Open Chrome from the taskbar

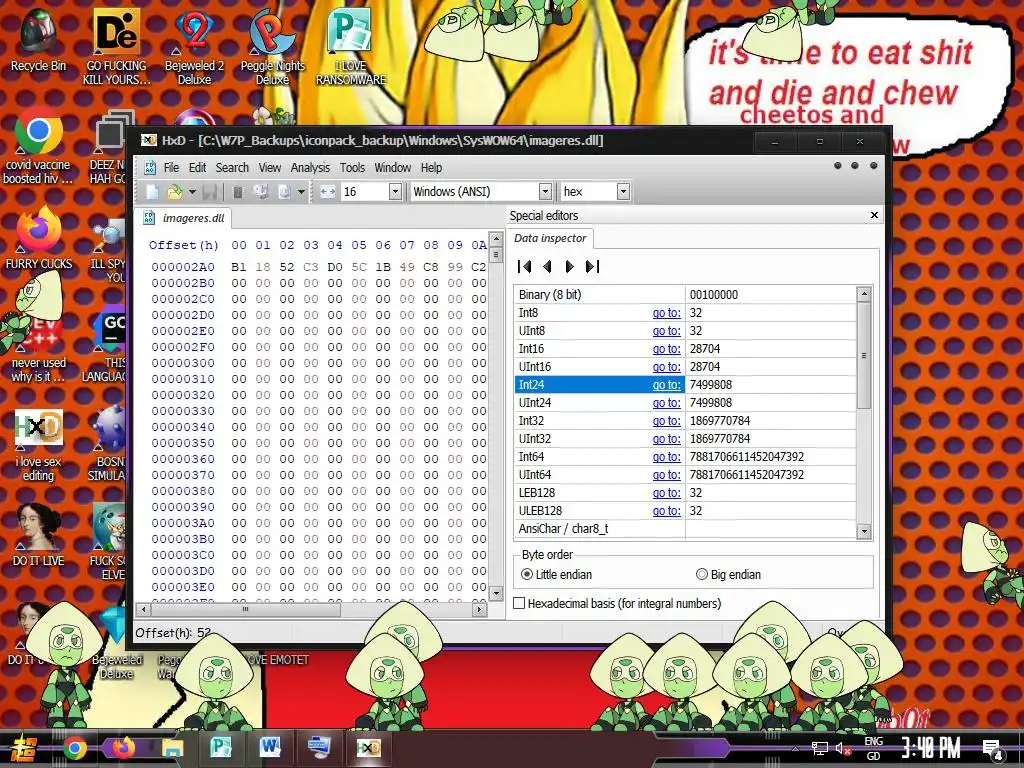coord(74,748)
